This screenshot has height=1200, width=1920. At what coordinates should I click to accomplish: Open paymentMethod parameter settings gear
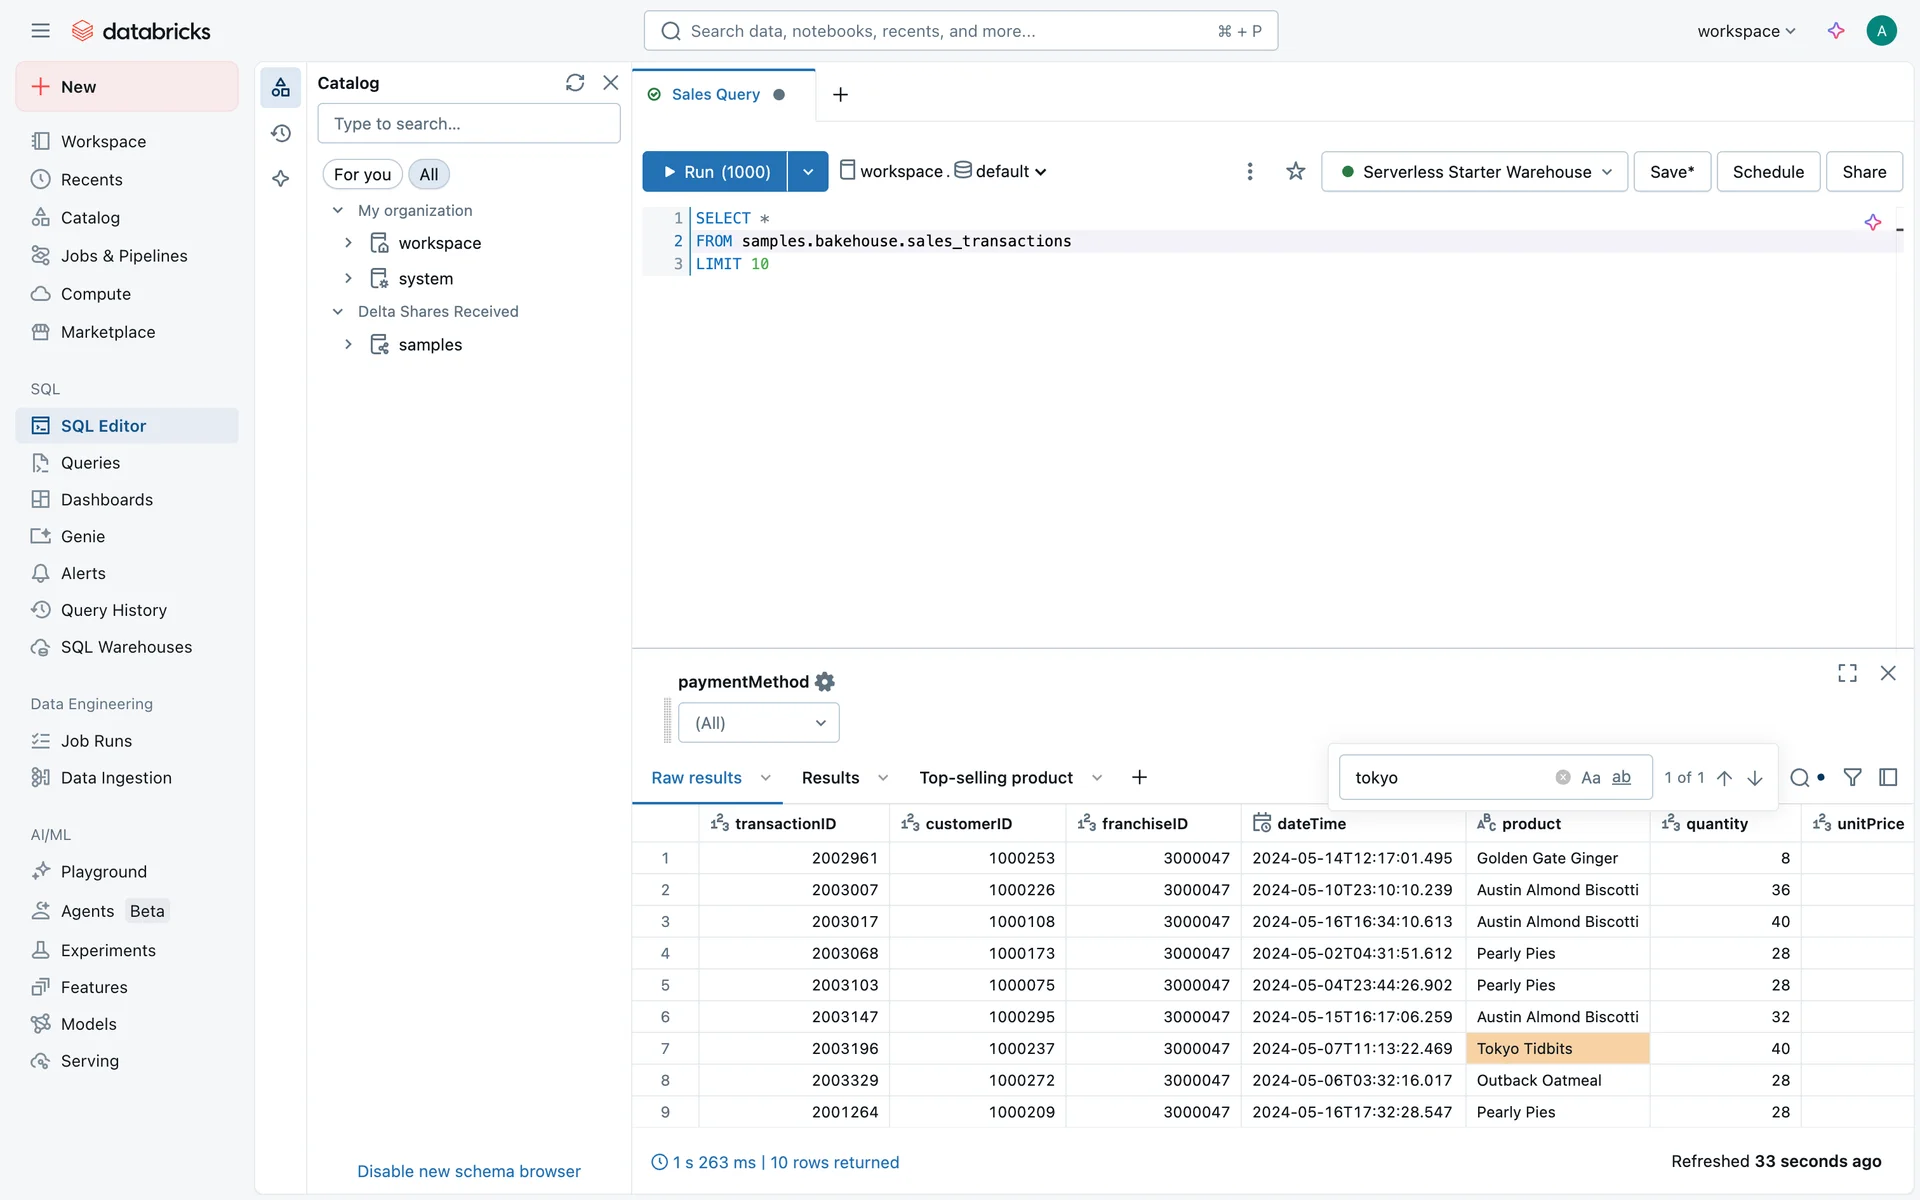coord(825,682)
